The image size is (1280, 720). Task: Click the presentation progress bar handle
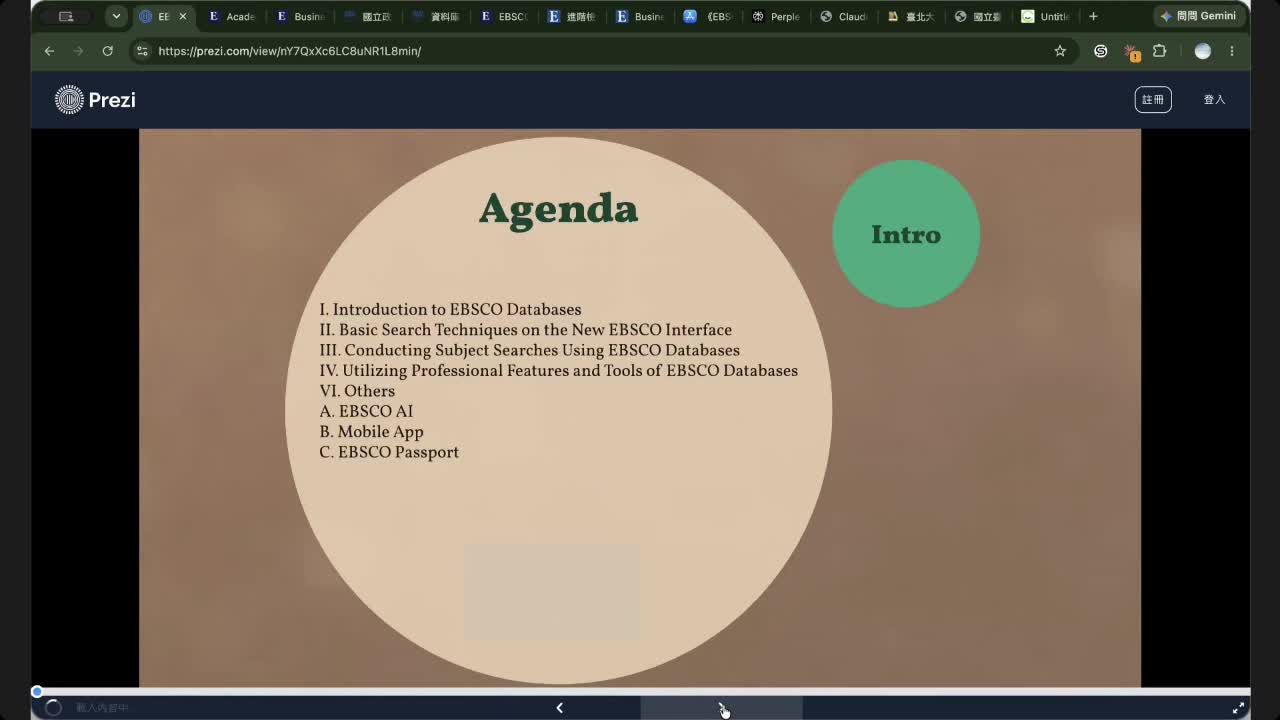coord(37,691)
